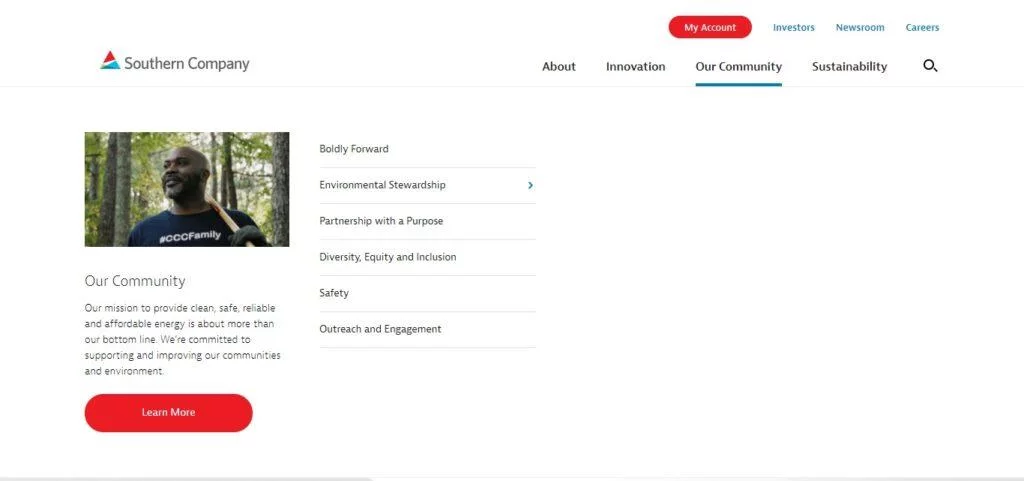Open the About menu
This screenshot has width=1024, height=481.
click(559, 67)
